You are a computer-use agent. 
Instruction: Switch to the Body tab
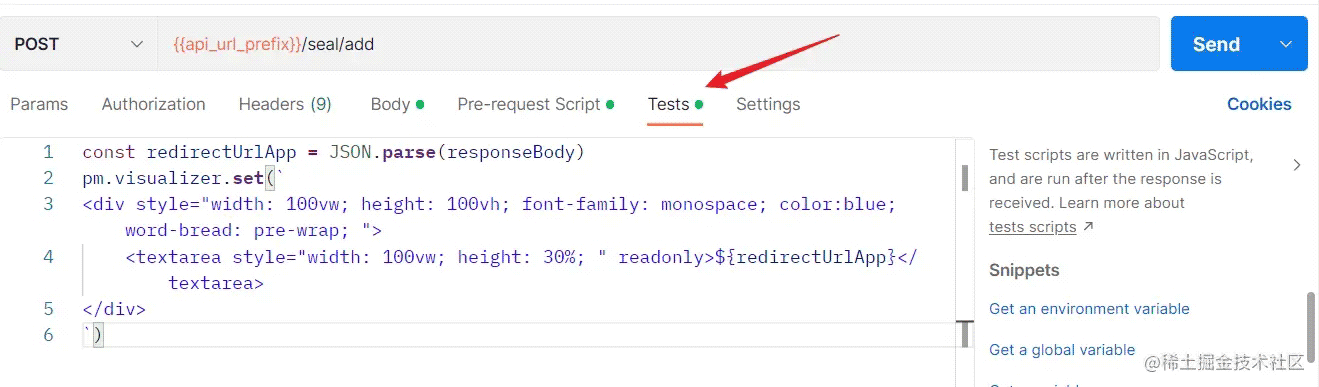coord(397,104)
